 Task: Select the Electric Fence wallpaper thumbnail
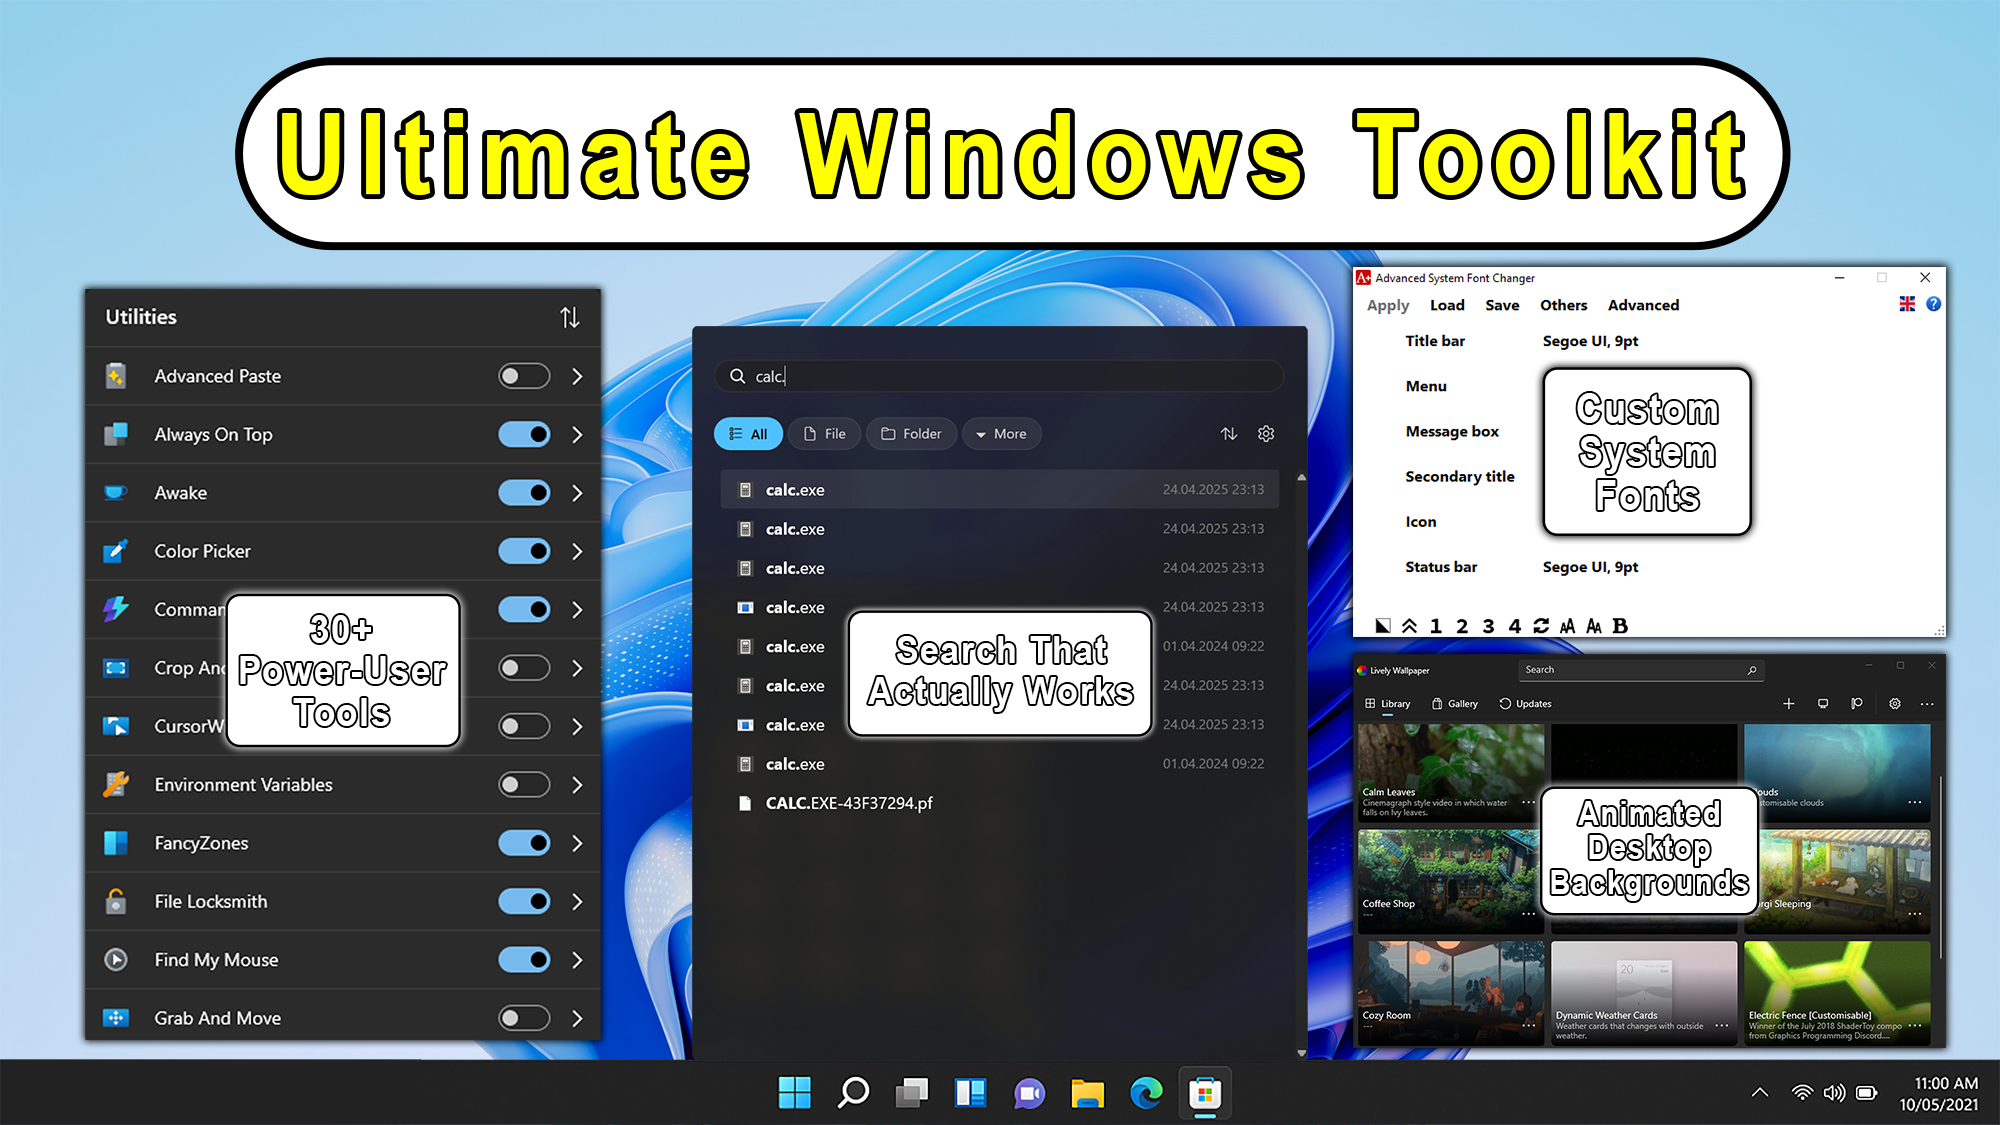point(1837,993)
